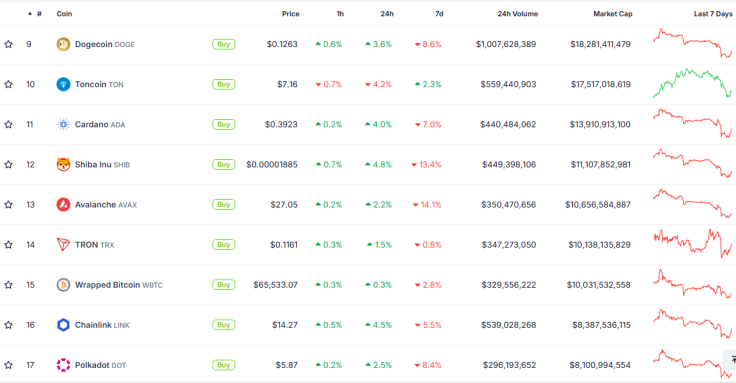Click the Cardano logo icon
This screenshot has width=736, height=383.
point(63,124)
